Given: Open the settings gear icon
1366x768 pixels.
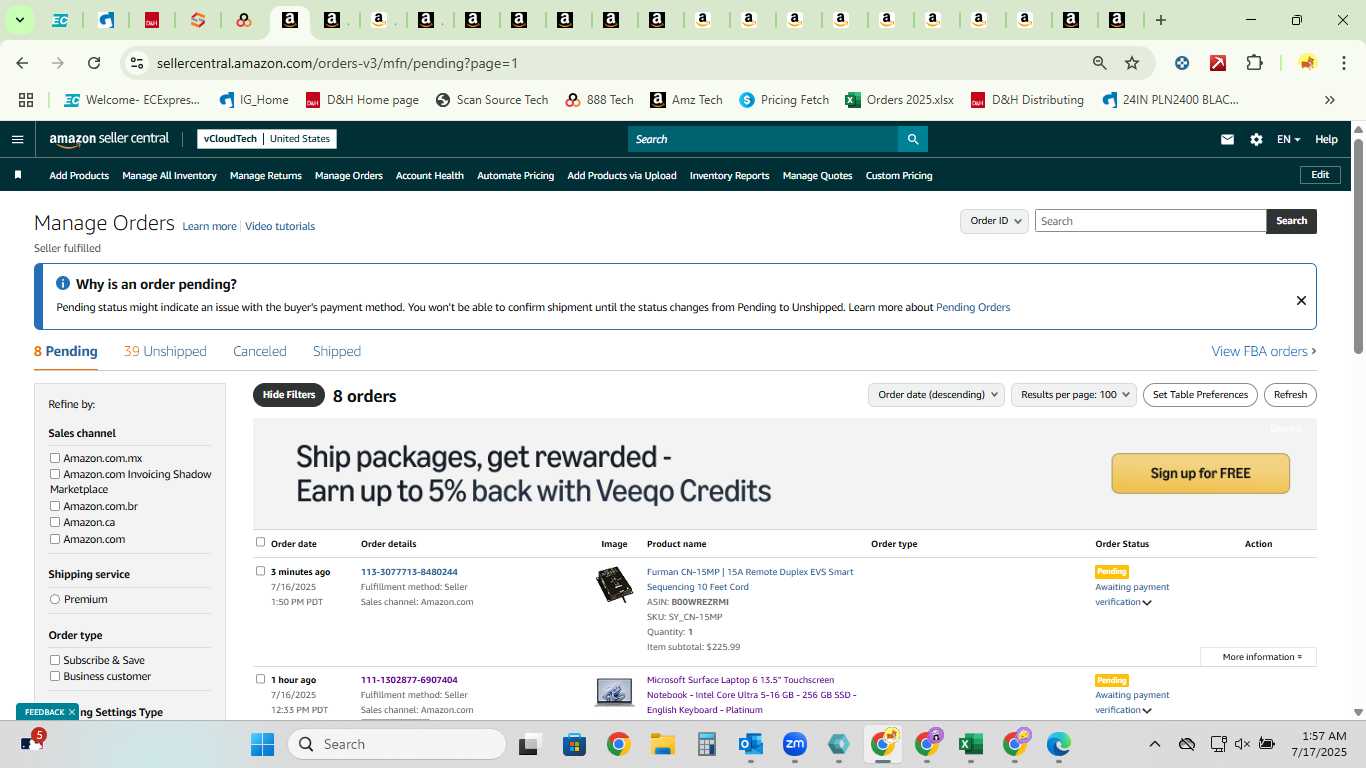Looking at the screenshot, I should pyautogui.click(x=1256, y=140).
